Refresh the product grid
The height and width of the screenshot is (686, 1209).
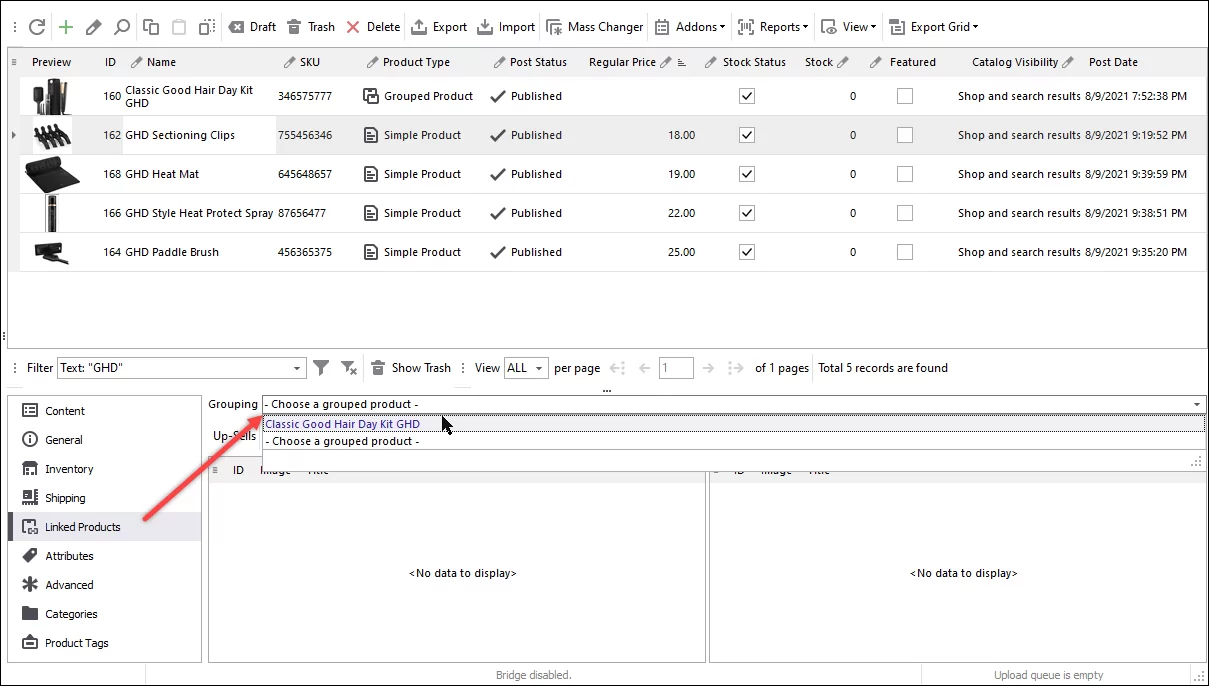[37, 26]
